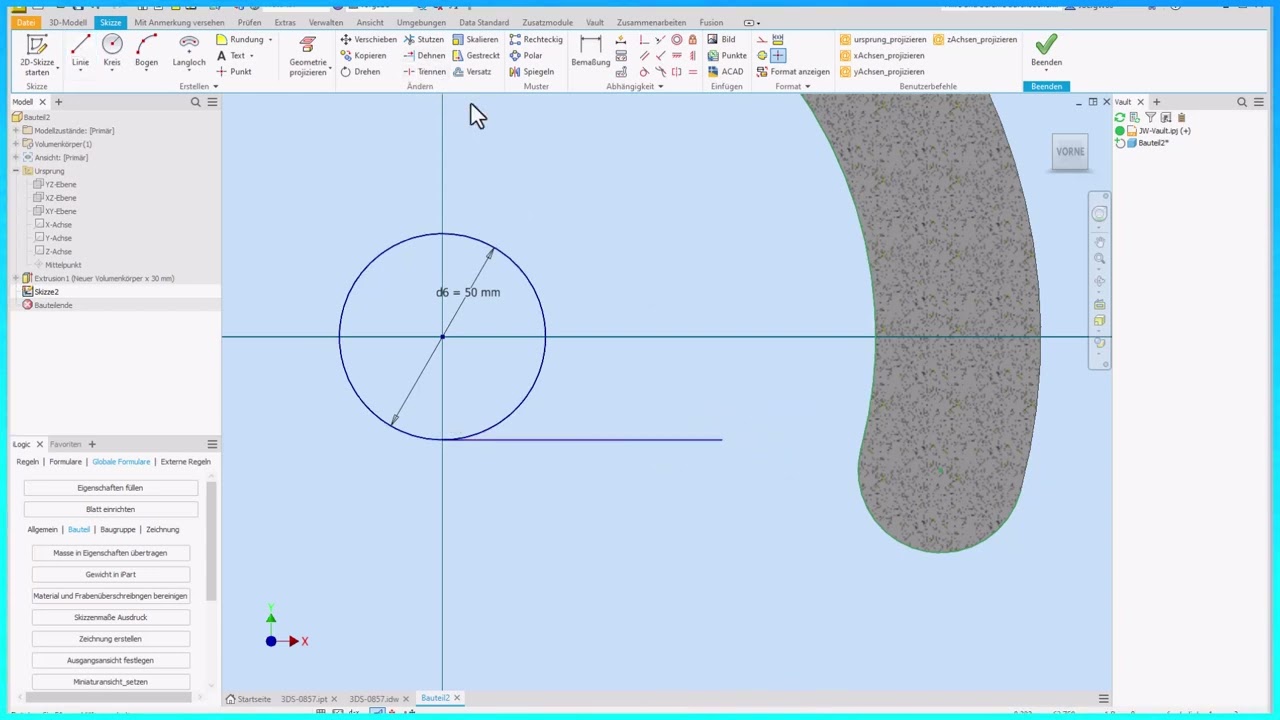The width and height of the screenshot is (1280, 720).
Task: Expand Ansicht: [Primär] node
Action: click(x=17, y=158)
